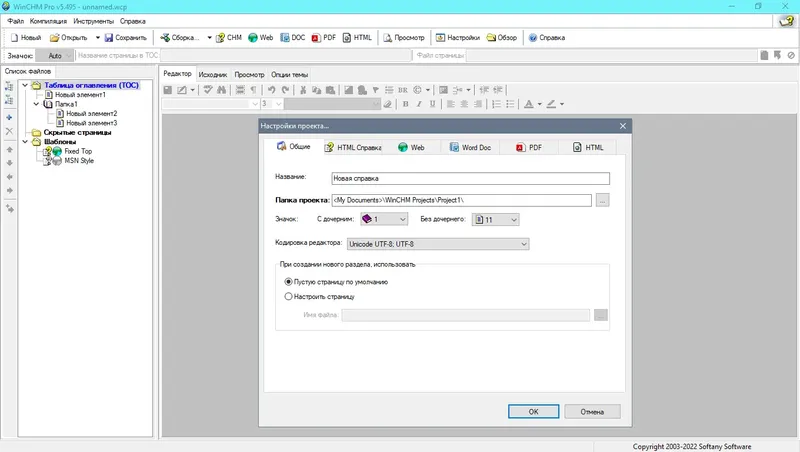The image size is (800, 452).
Task: Click the Сохранить save icon
Action: point(109,38)
